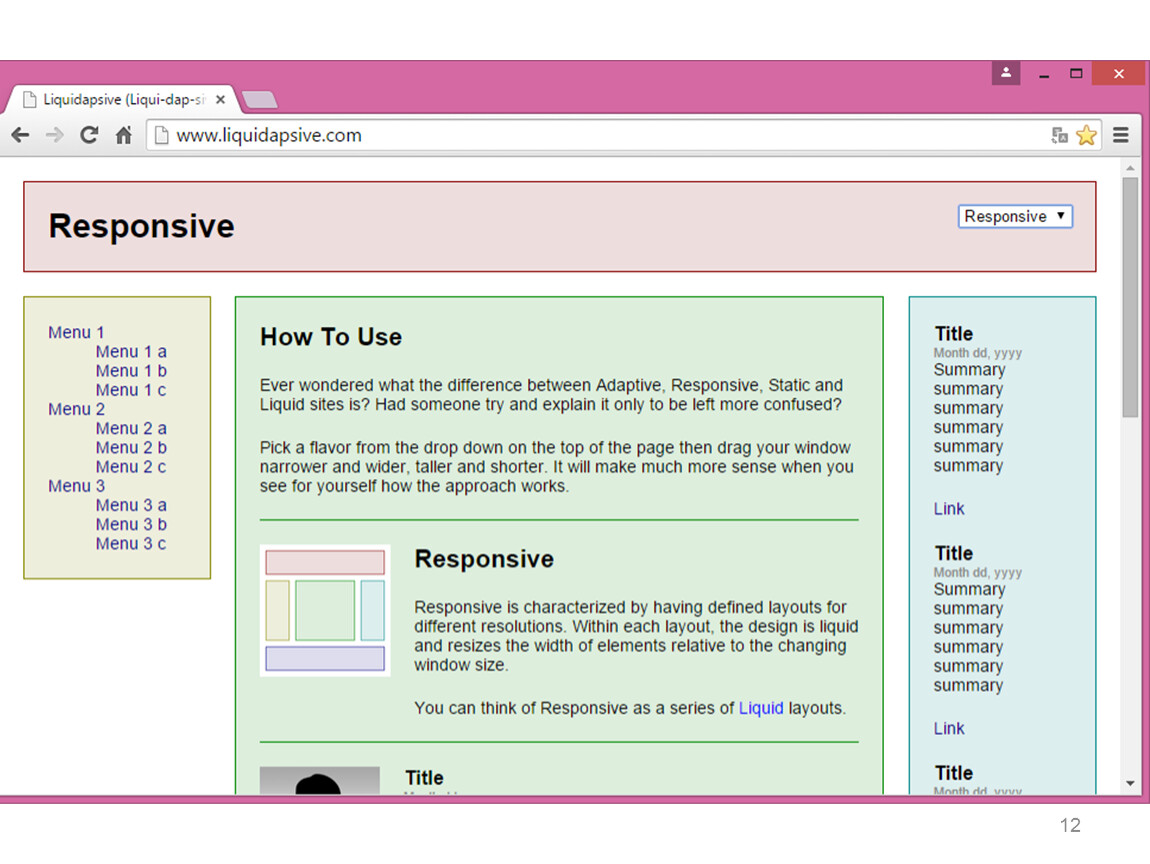The image size is (1150, 864).
Task: Open the Responsive layout dropdown
Action: pyautogui.click(x=1015, y=216)
